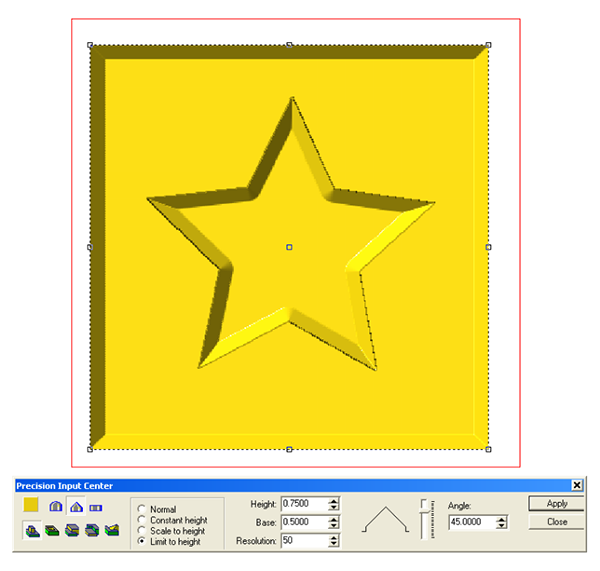Decrease Resolution with the down spinner arrow

click(334, 544)
